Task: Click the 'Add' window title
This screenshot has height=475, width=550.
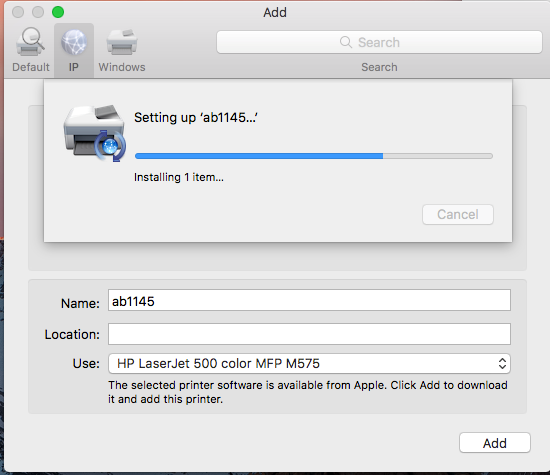Action: (275, 12)
